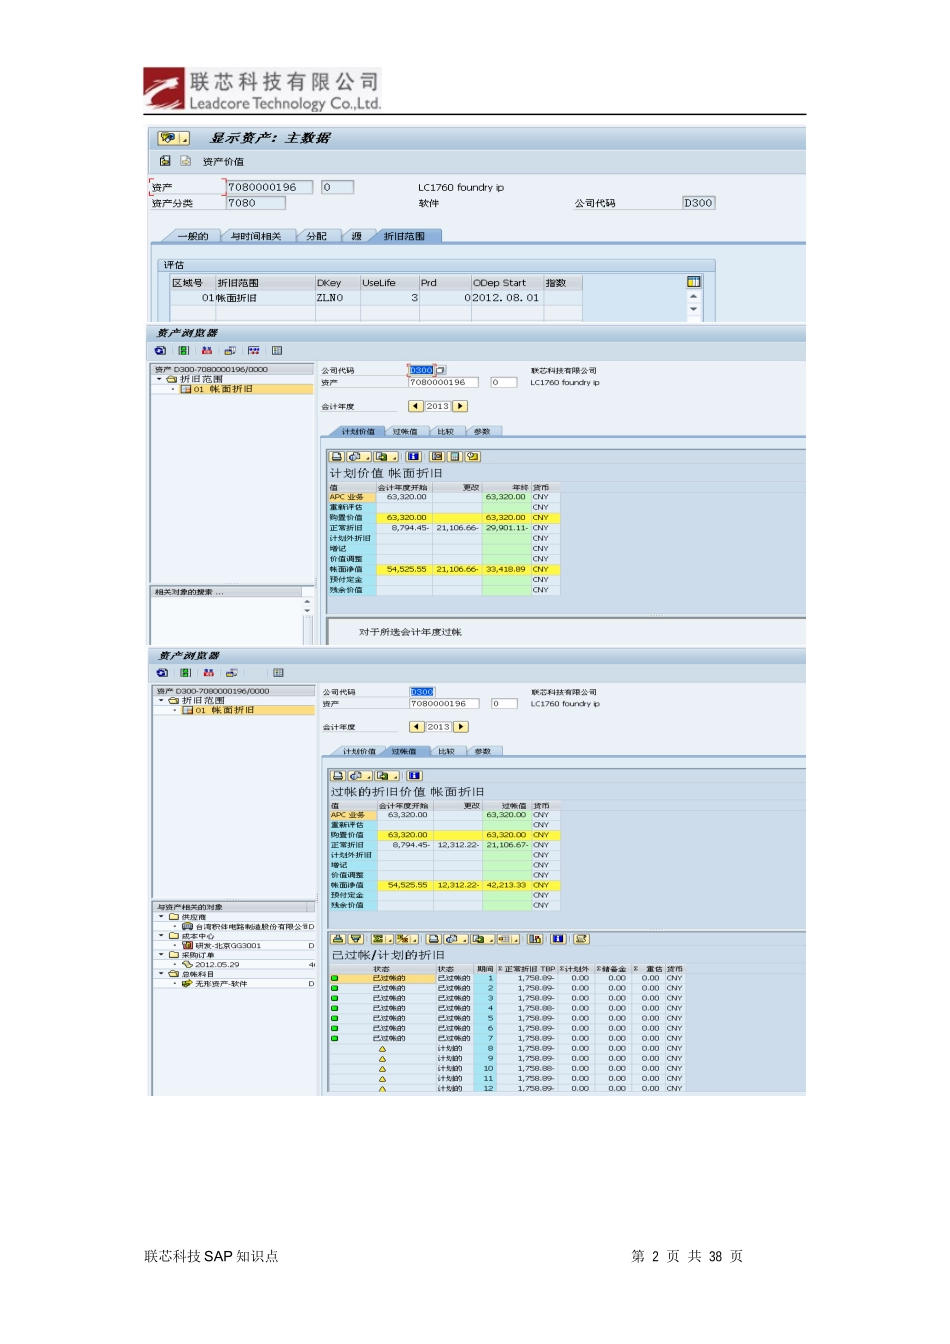The height and width of the screenshot is (1344, 950).
Task: Collapse the 成本中心 folder
Action: click(x=161, y=936)
